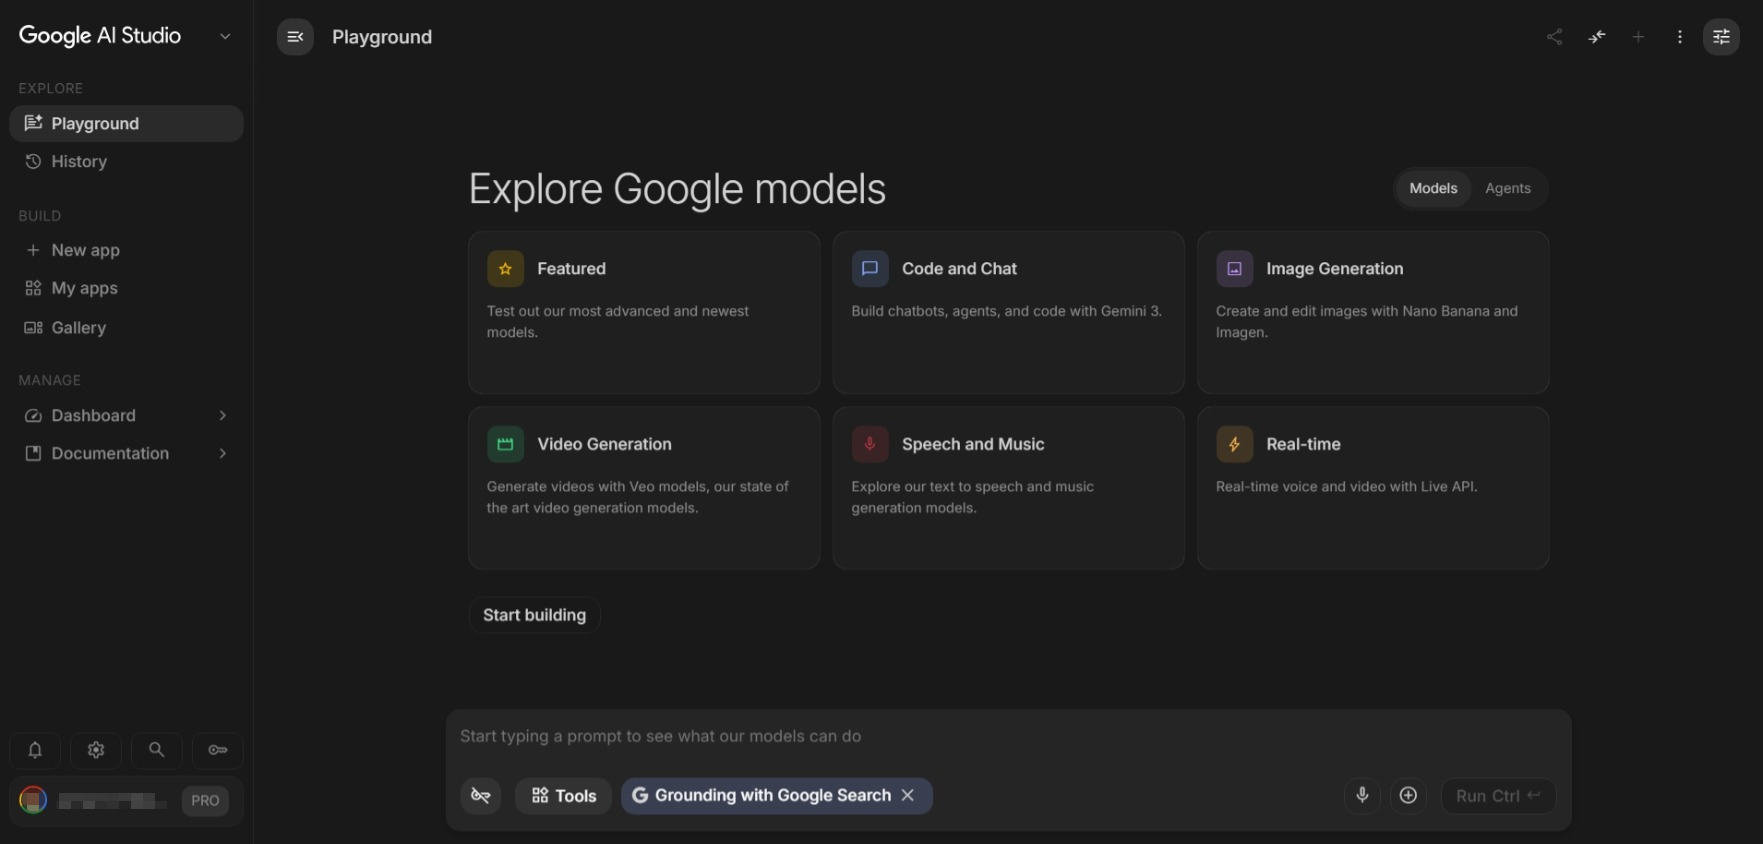Open the Video Generation card
The width and height of the screenshot is (1763, 844).
pyautogui.click(x=644, y=488)
